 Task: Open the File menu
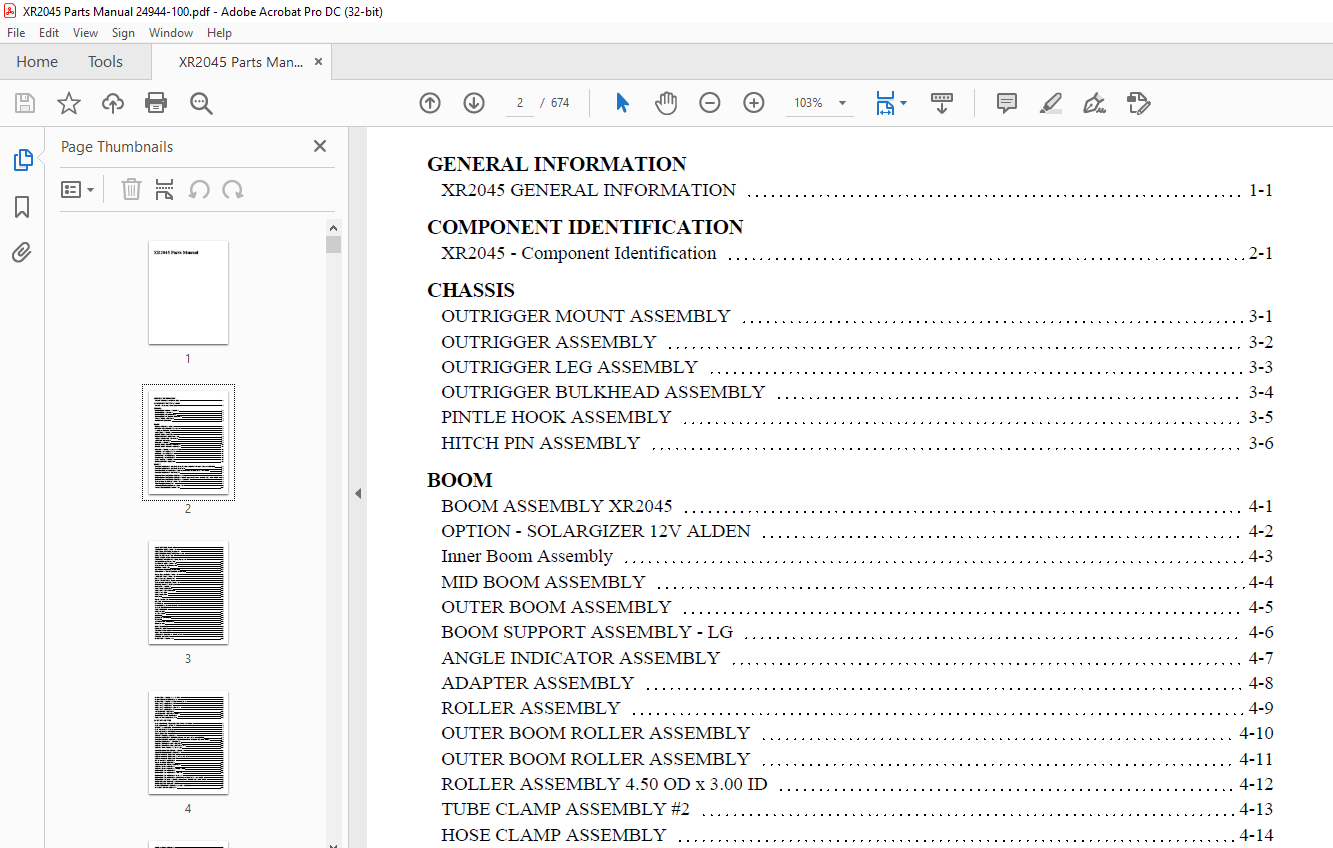pyautogui.click(x=16, y=33)
